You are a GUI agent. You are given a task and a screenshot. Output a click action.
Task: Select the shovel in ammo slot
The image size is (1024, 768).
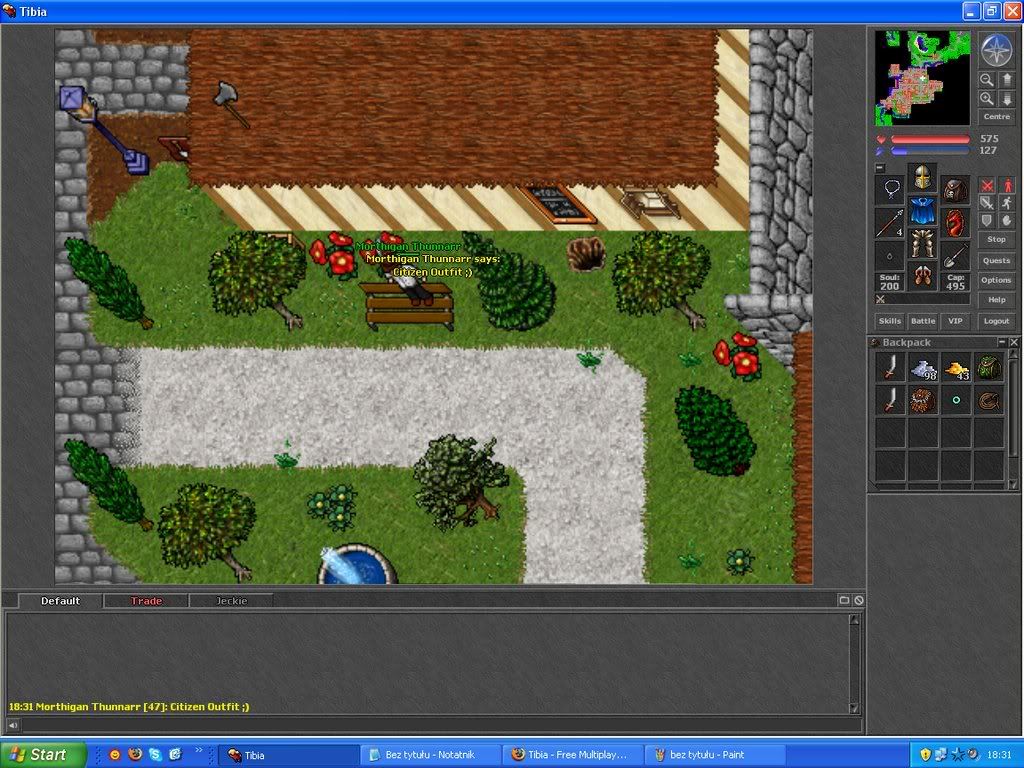(955, 256)
